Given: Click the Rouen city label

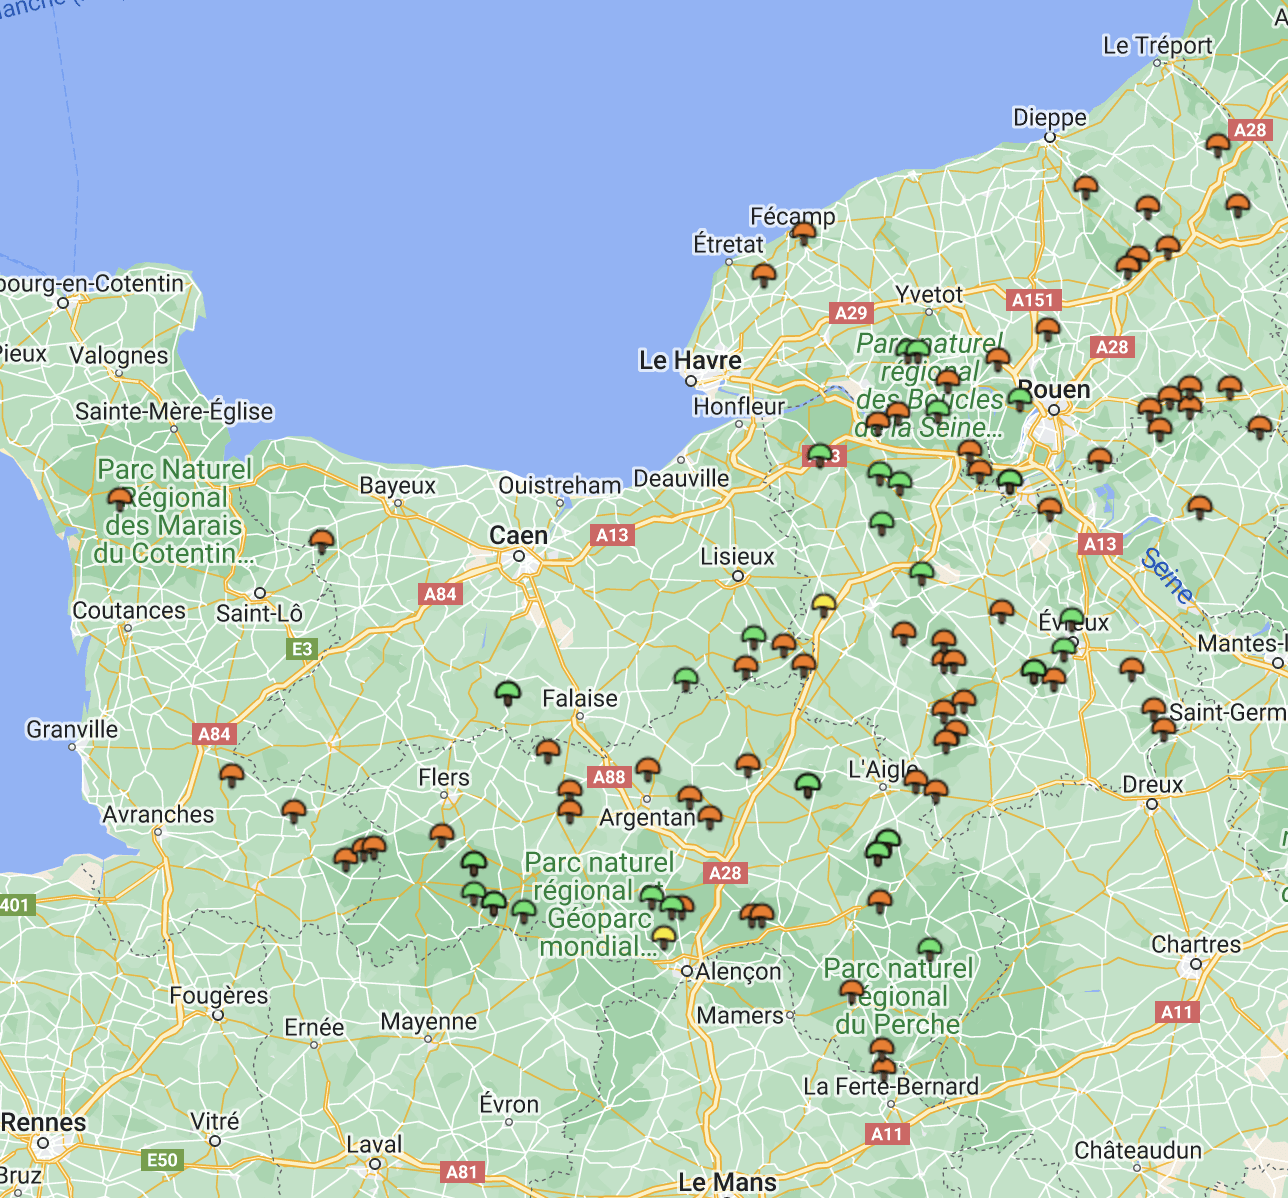Looking at the screenshot, I should pyautogui.click(x=1054, y=389).
